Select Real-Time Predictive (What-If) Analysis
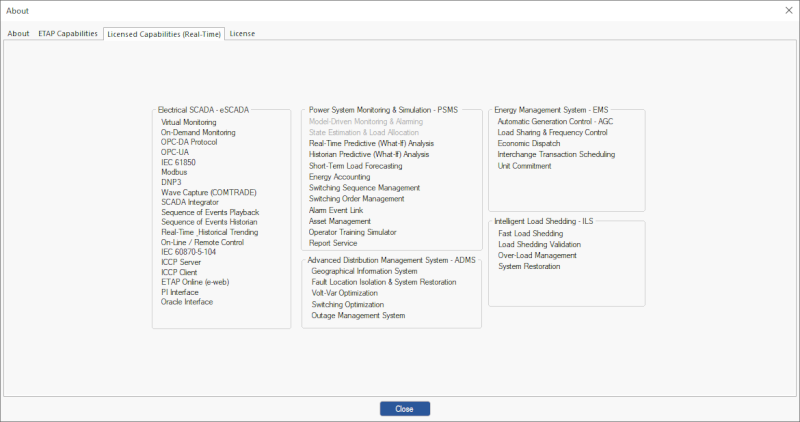 click(x=371, y=143)
